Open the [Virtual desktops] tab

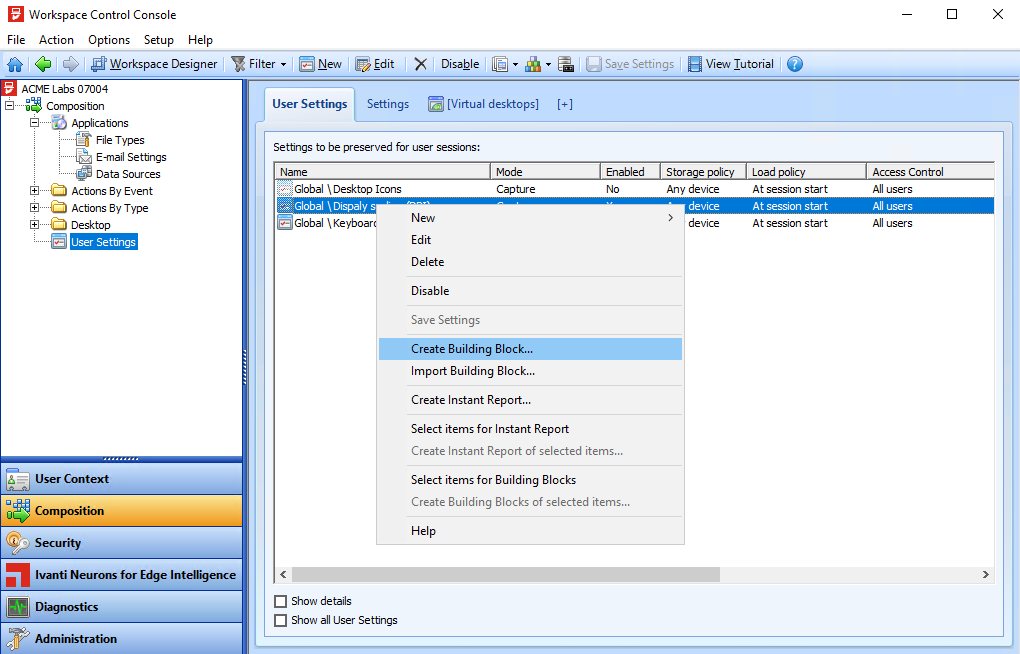[x=483, y=104]
